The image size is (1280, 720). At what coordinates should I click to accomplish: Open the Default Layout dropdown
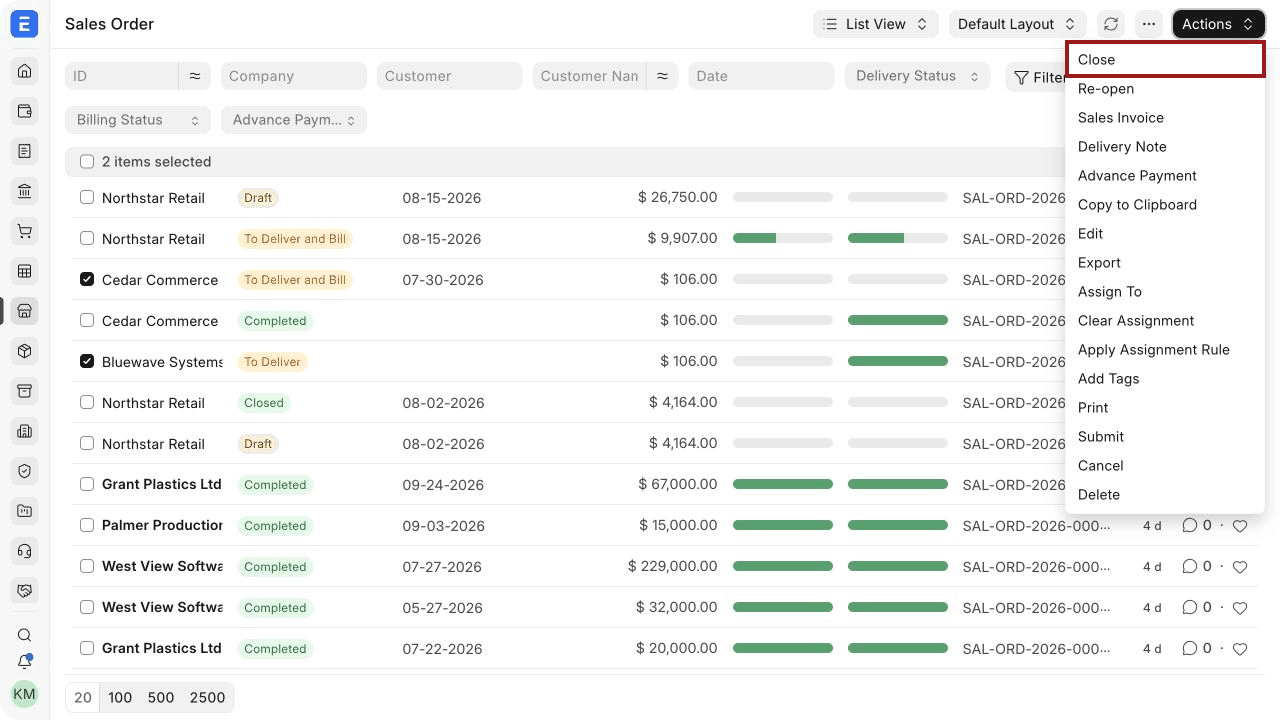1018,24
